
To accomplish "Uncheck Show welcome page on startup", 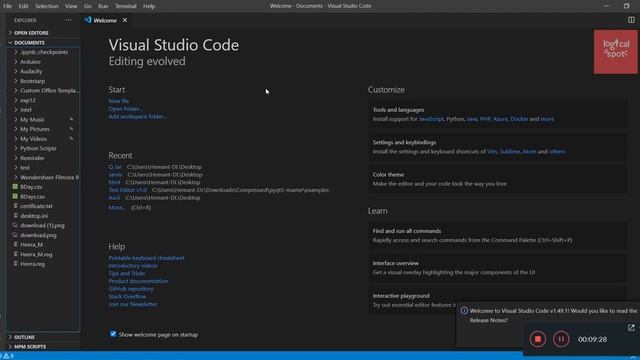I will [113, 334].
